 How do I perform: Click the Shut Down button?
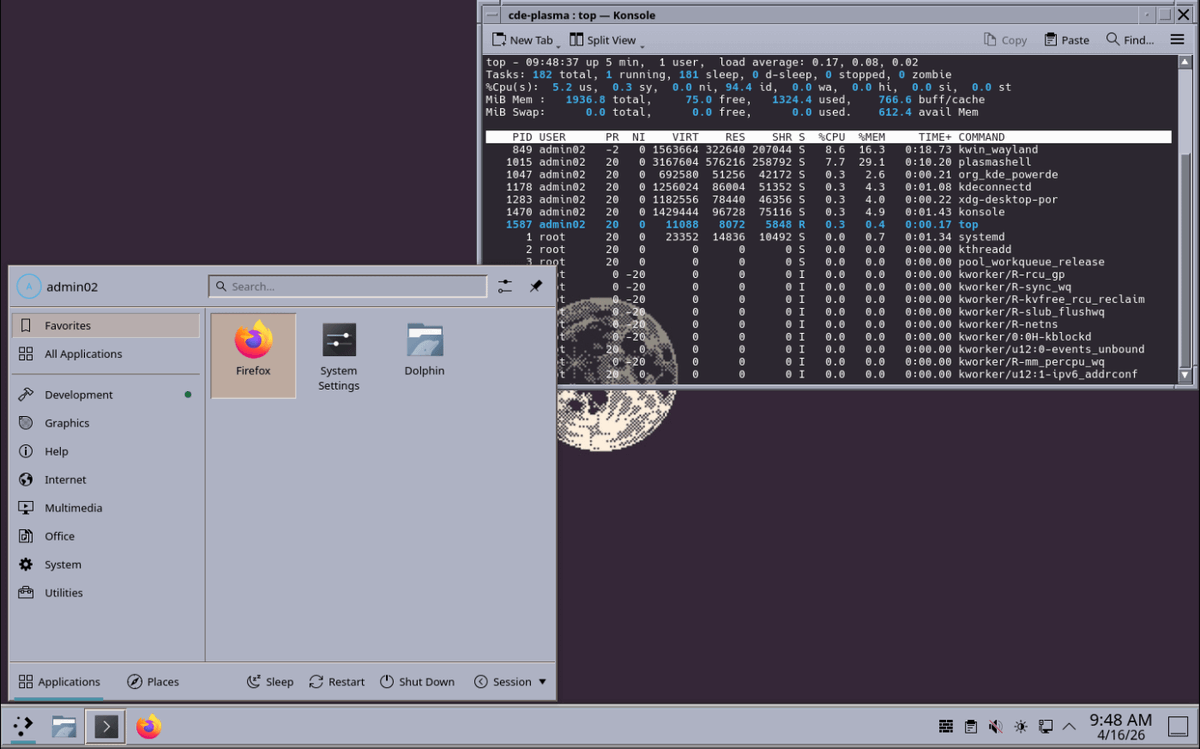417,681
